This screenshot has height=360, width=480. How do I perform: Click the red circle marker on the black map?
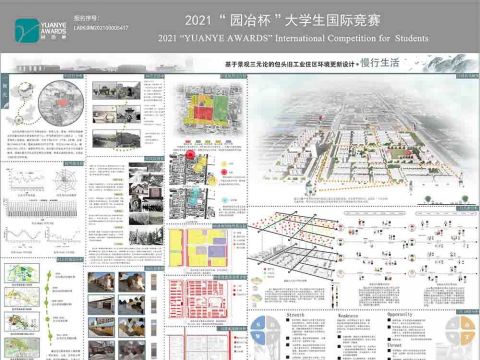click(190, 155)
